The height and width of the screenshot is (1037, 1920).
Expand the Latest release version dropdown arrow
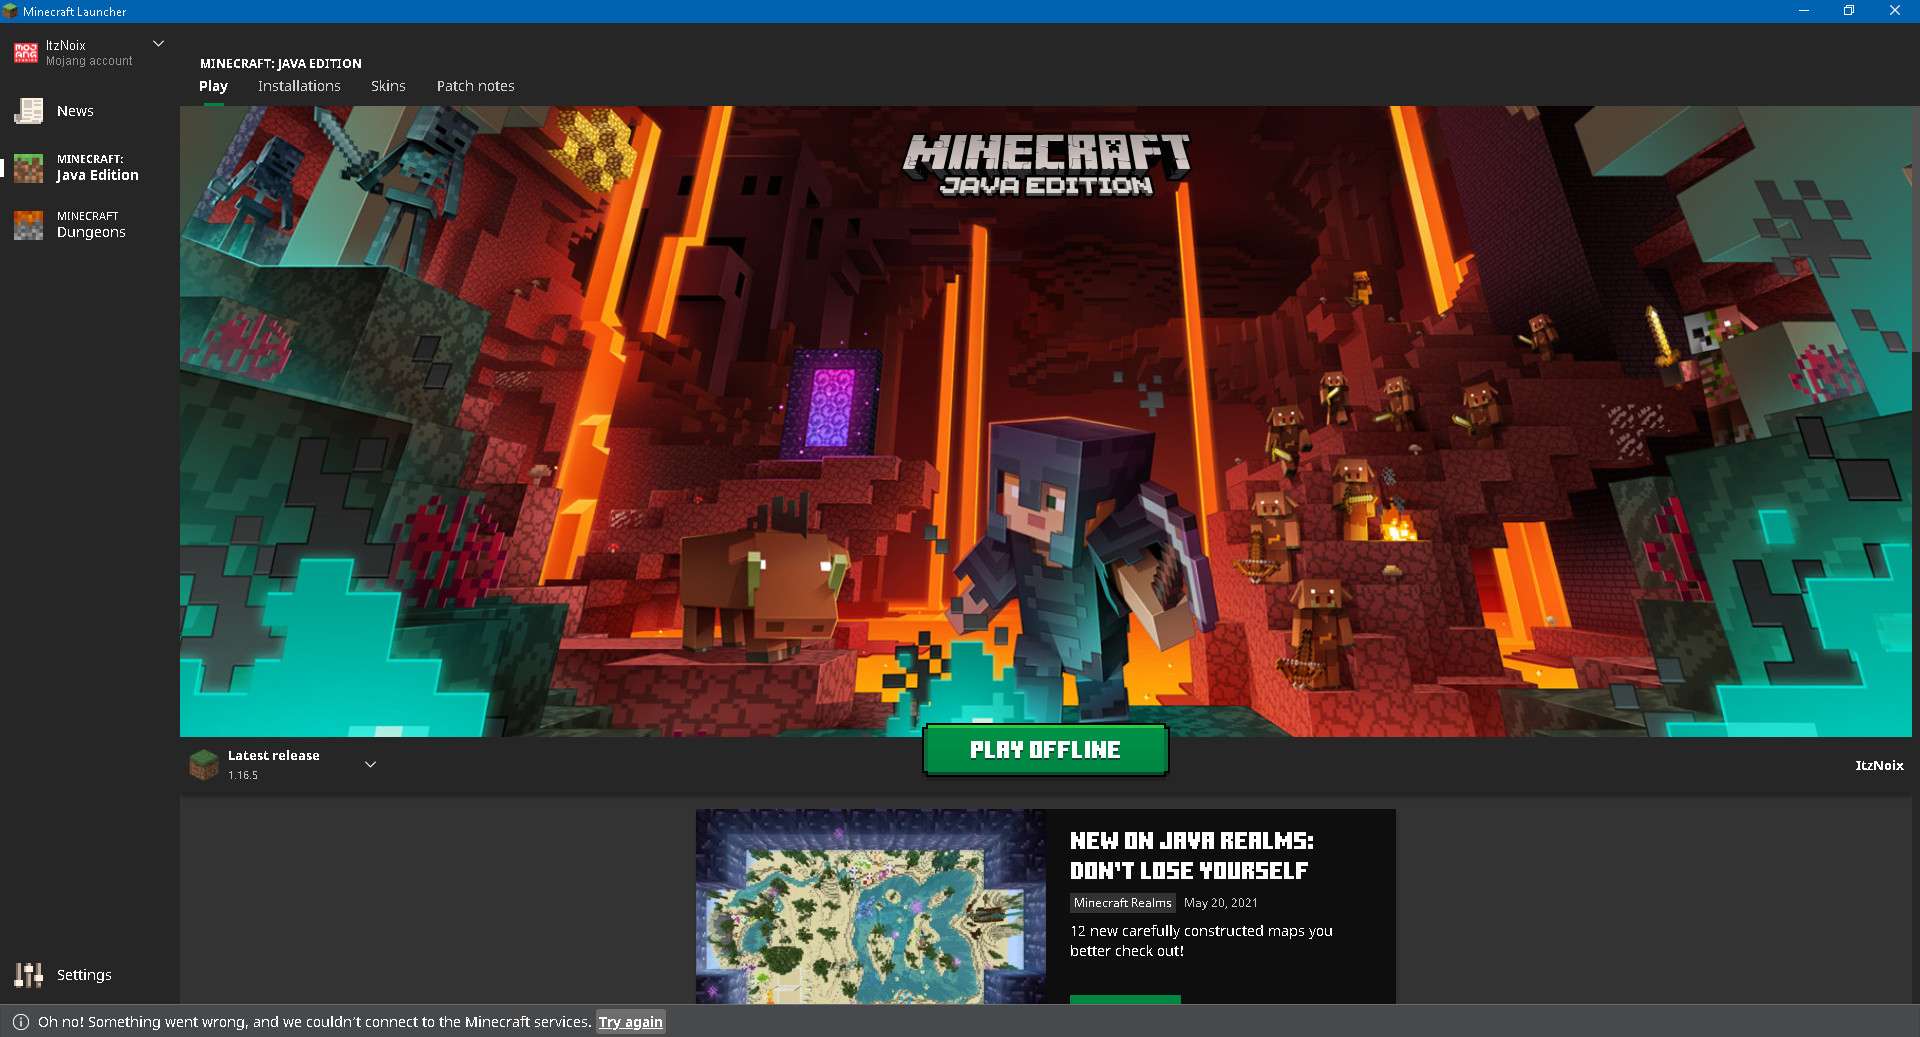pyautogui.click(x=370, y=765)
